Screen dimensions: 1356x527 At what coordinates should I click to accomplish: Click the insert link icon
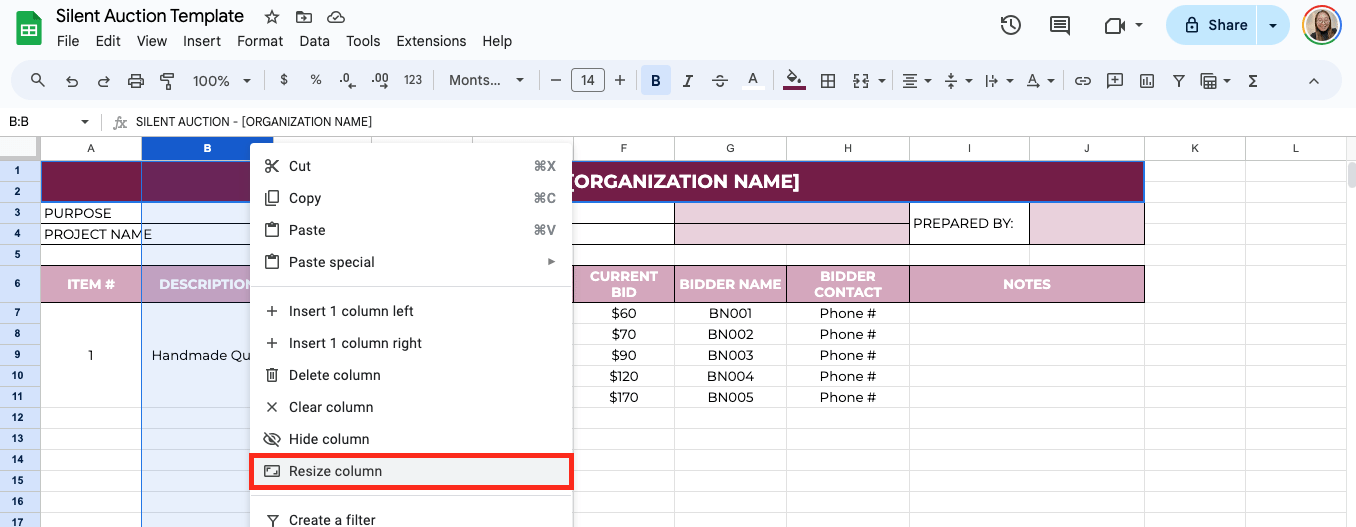click(1082, 81)
